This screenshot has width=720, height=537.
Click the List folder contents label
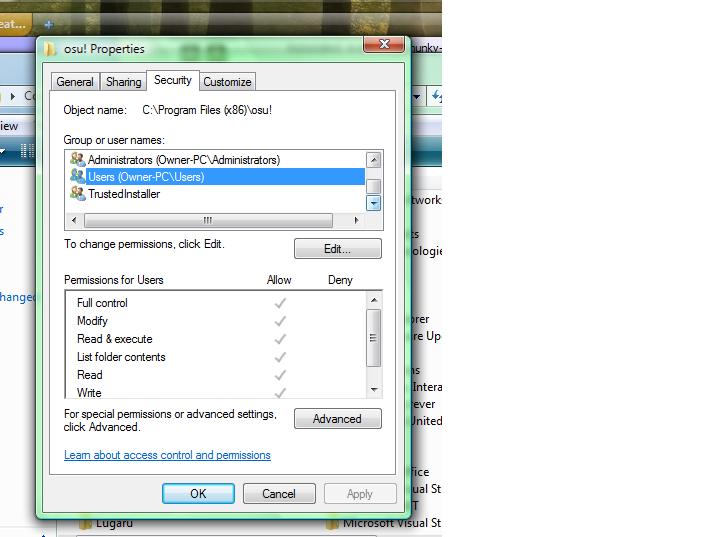coord(121,357)
